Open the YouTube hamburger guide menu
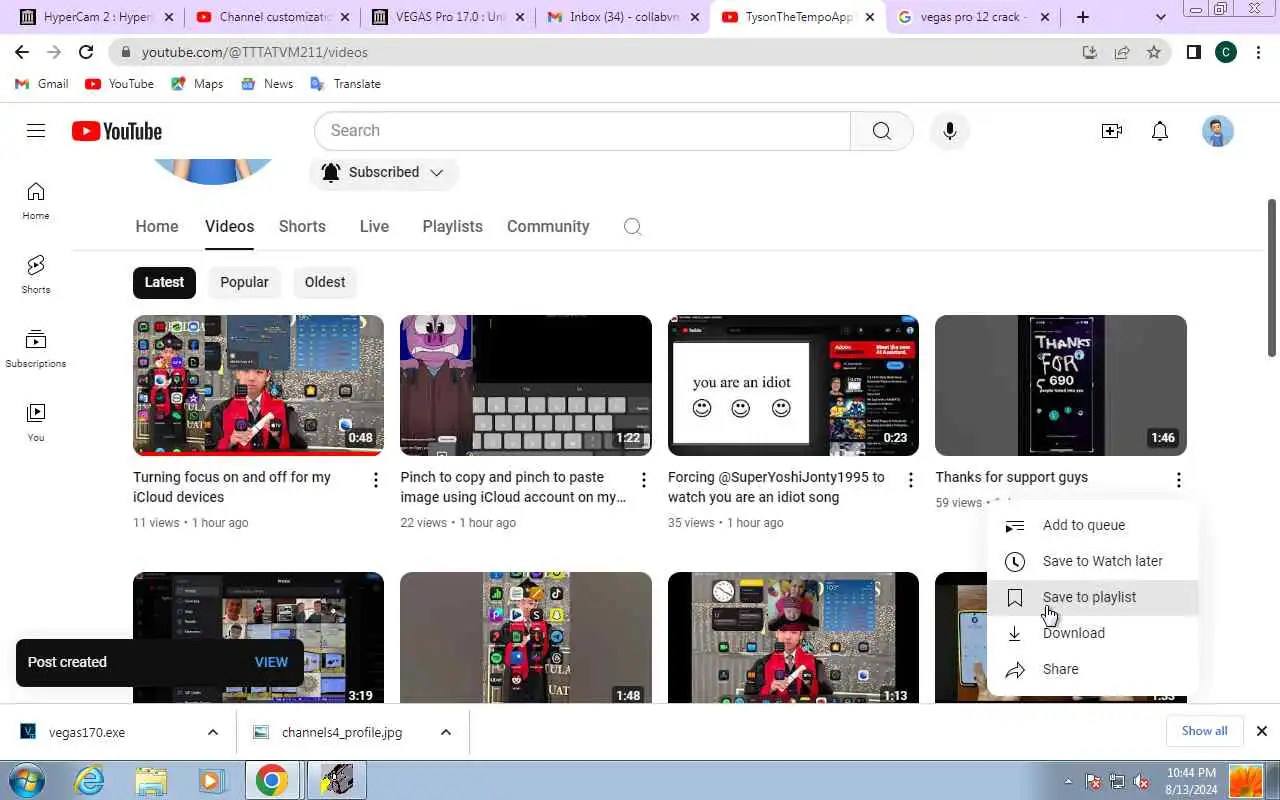This screenshot has height=800, width=1280. 36,131
